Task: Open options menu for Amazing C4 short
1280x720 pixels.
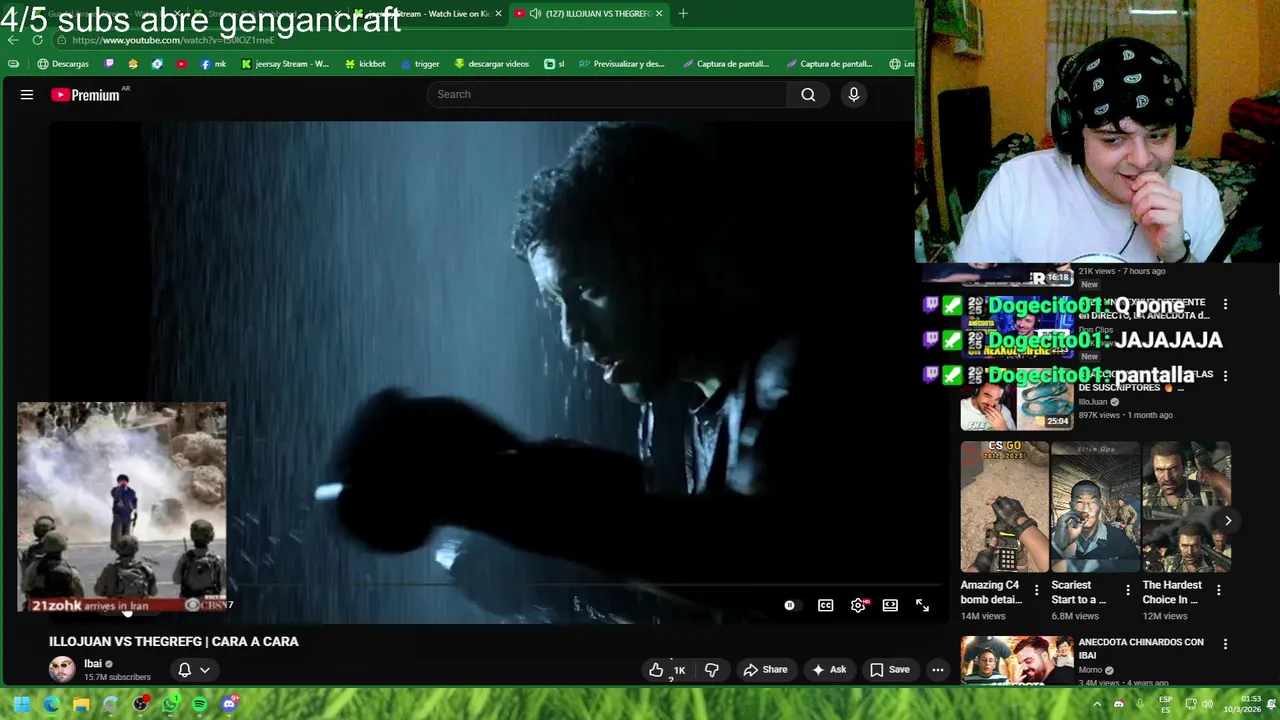Action: pyautogui.click(x=1036, y=591)
